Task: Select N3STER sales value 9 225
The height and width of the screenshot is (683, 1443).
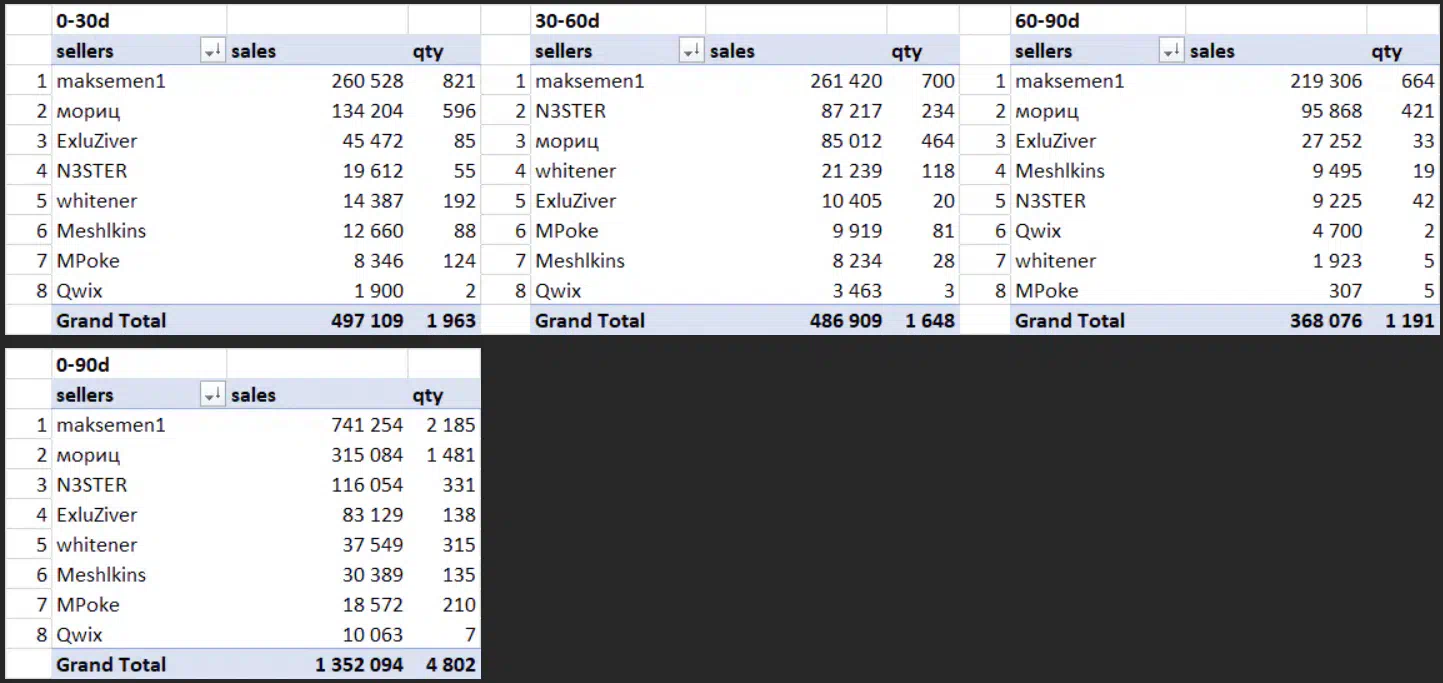Action: 1338,201
